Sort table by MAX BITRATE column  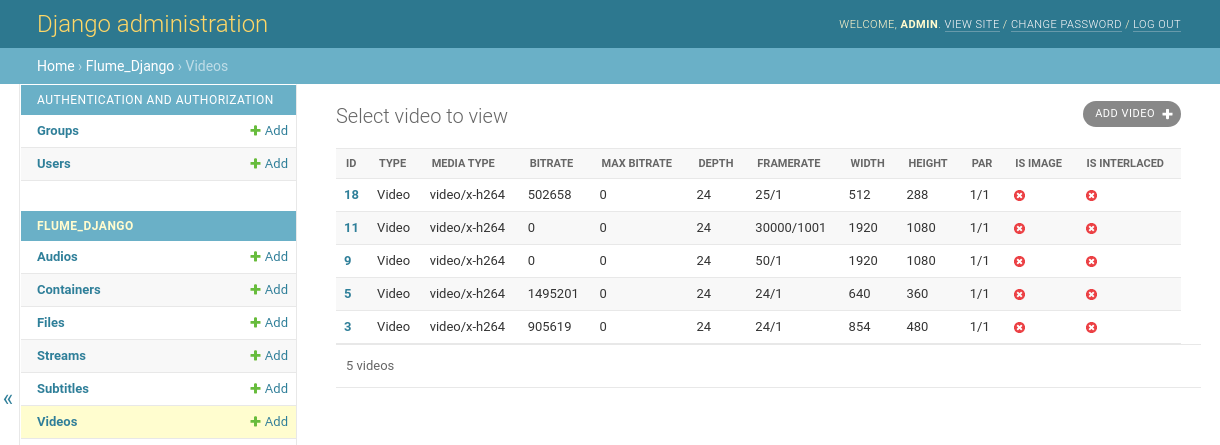[636, 163]
